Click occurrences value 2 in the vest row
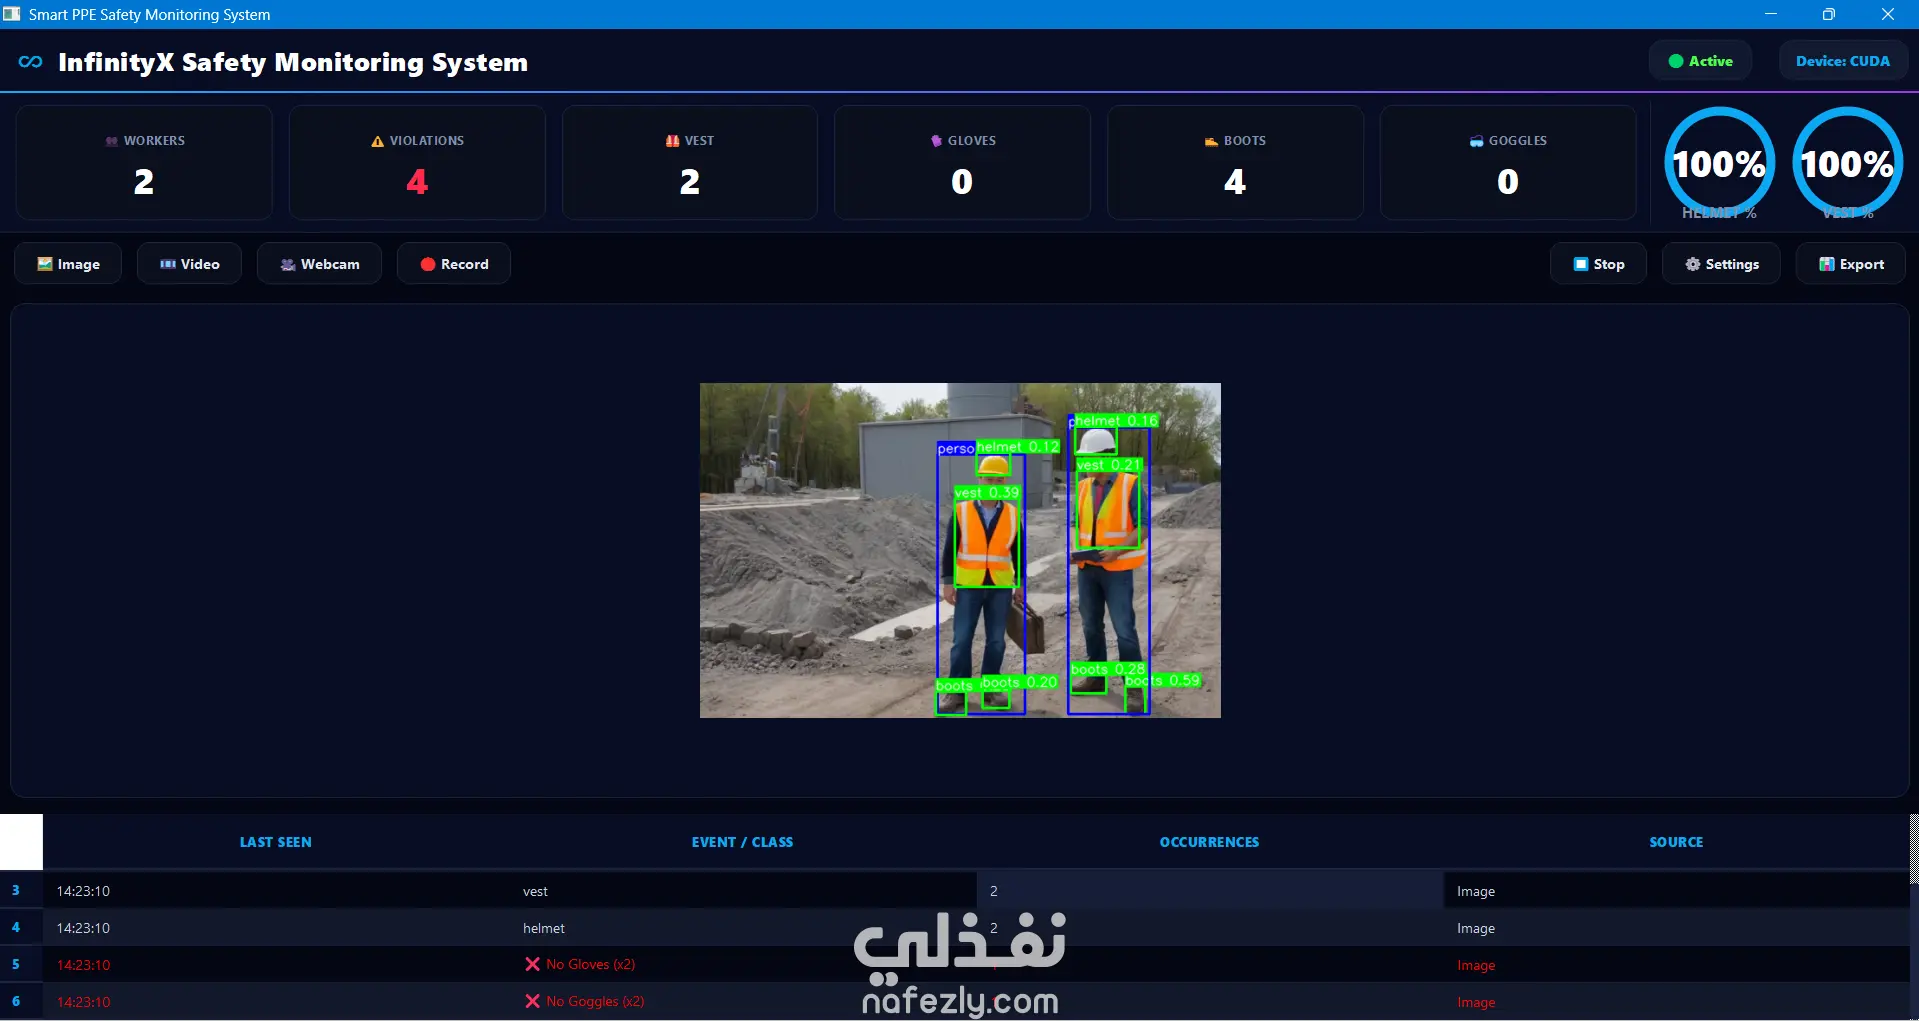The image size is (1919, 1021). (994, 891)
